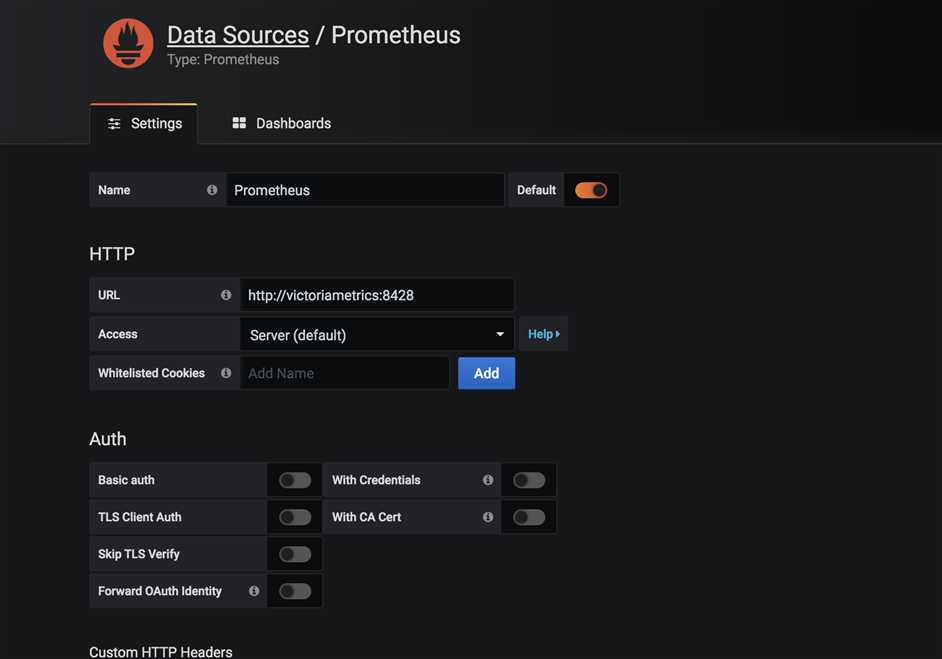Go to the Data Sources breadcrumb link
Screen dimensions: 942x659
(x=238, y=35)
